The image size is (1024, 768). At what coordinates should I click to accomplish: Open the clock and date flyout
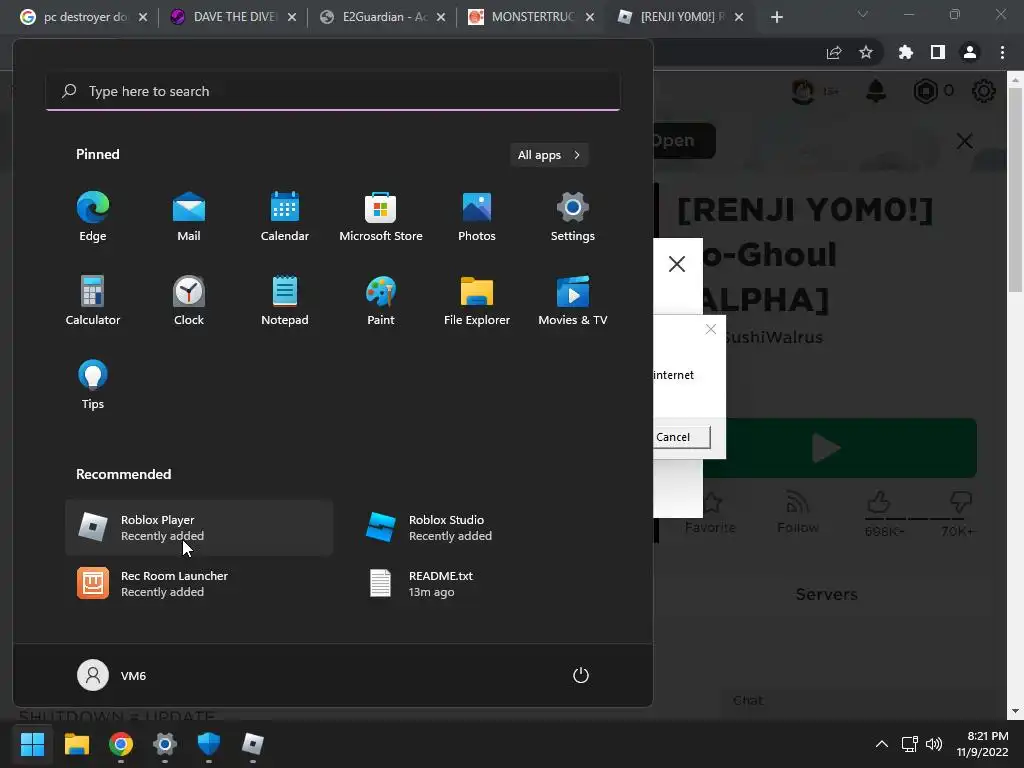(x=982, y=744)
